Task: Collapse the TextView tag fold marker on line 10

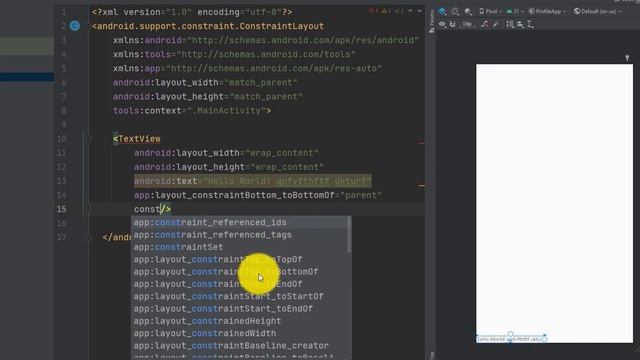Action: (88, 139)
